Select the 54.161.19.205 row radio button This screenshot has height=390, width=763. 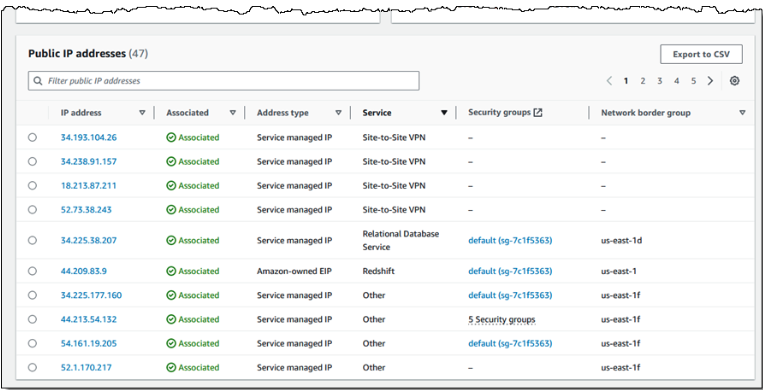coord(32,343)
